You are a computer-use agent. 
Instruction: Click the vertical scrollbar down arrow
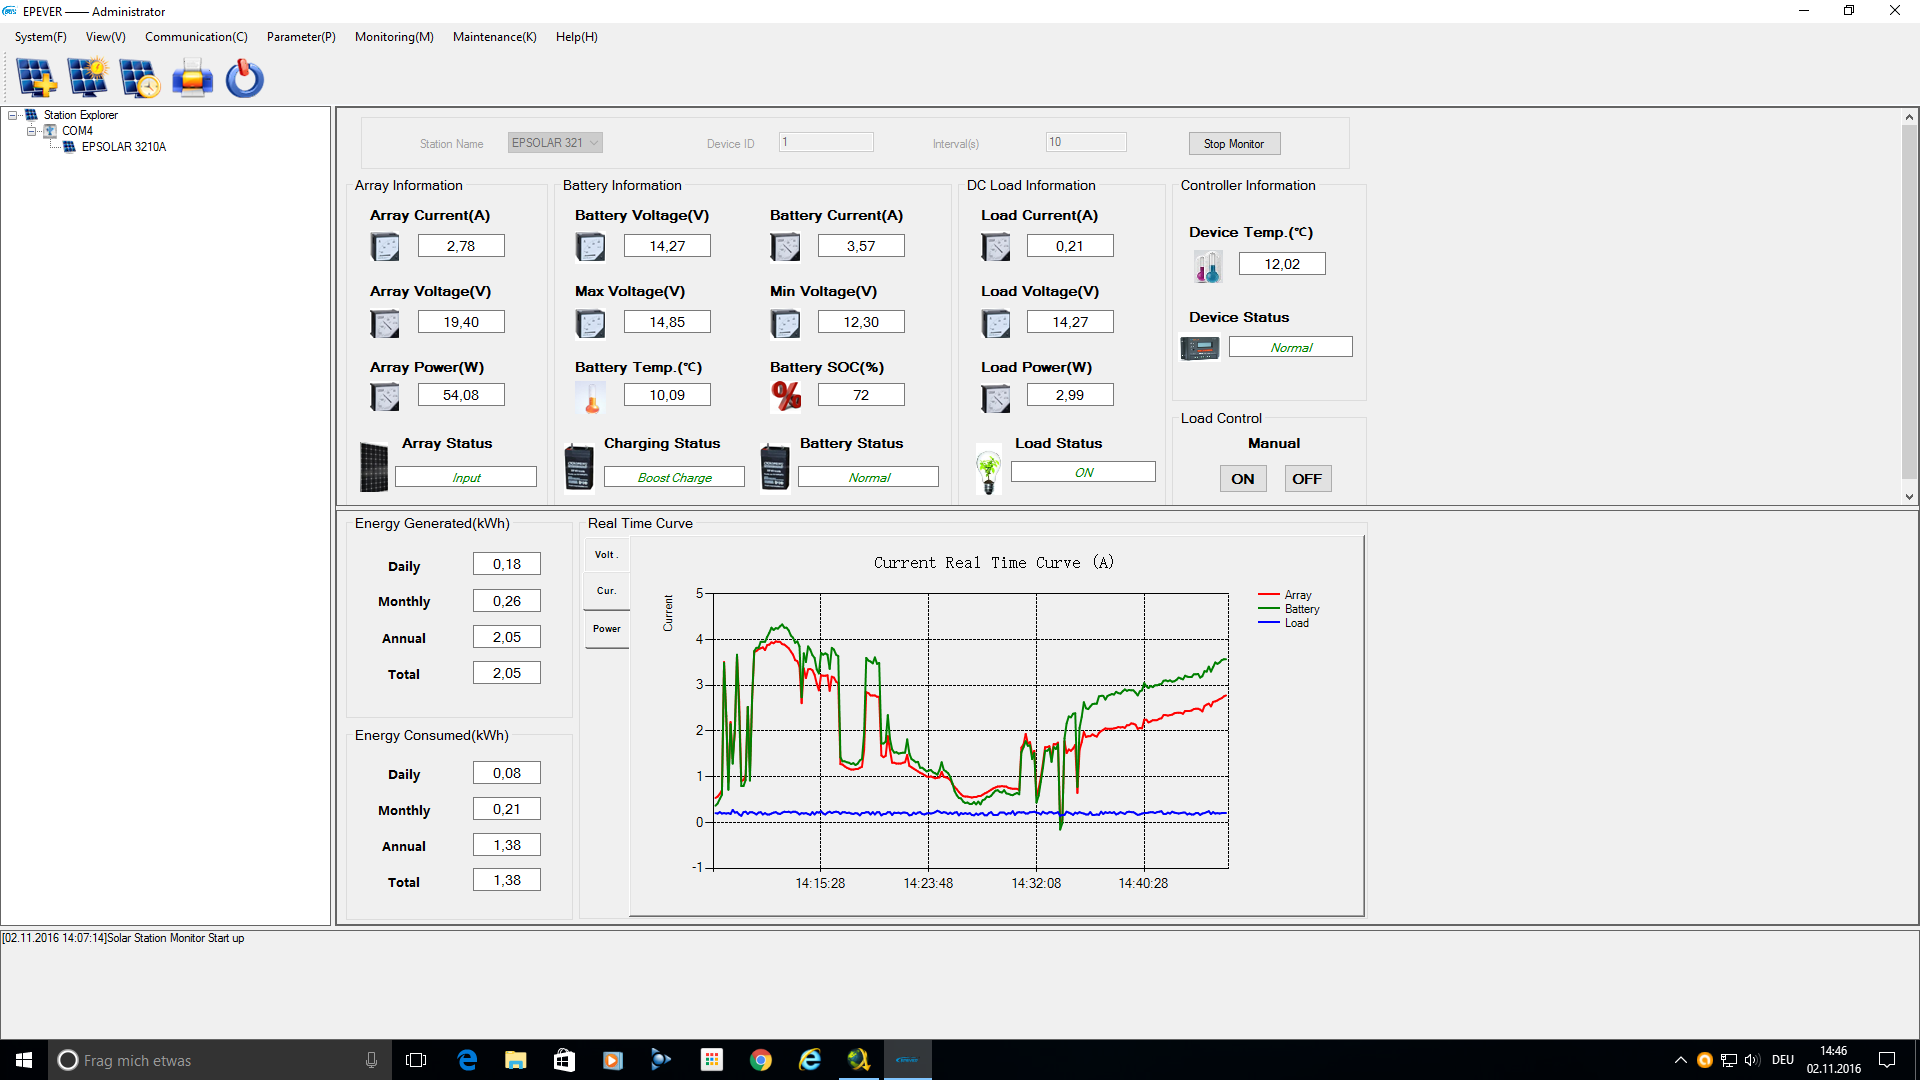click(1909, 496)
